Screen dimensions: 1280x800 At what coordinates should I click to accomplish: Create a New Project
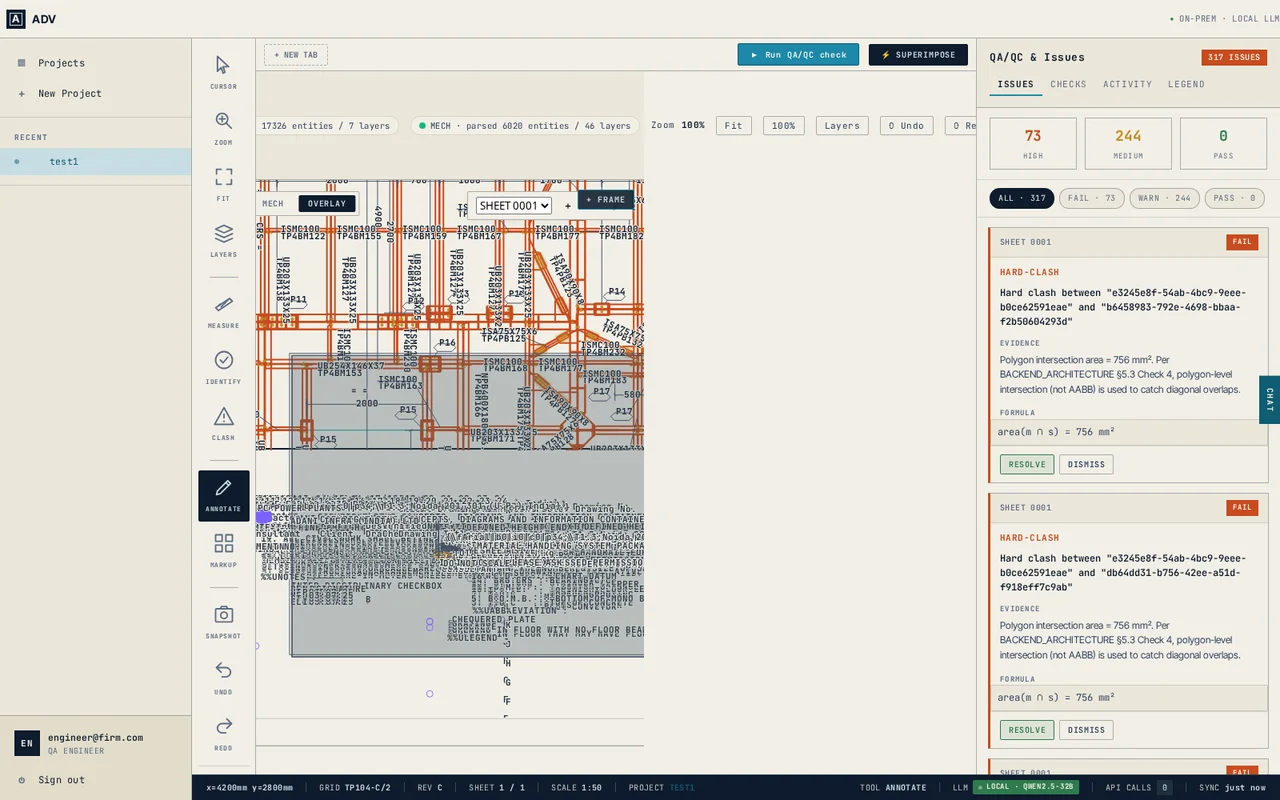tap(95, 93)
